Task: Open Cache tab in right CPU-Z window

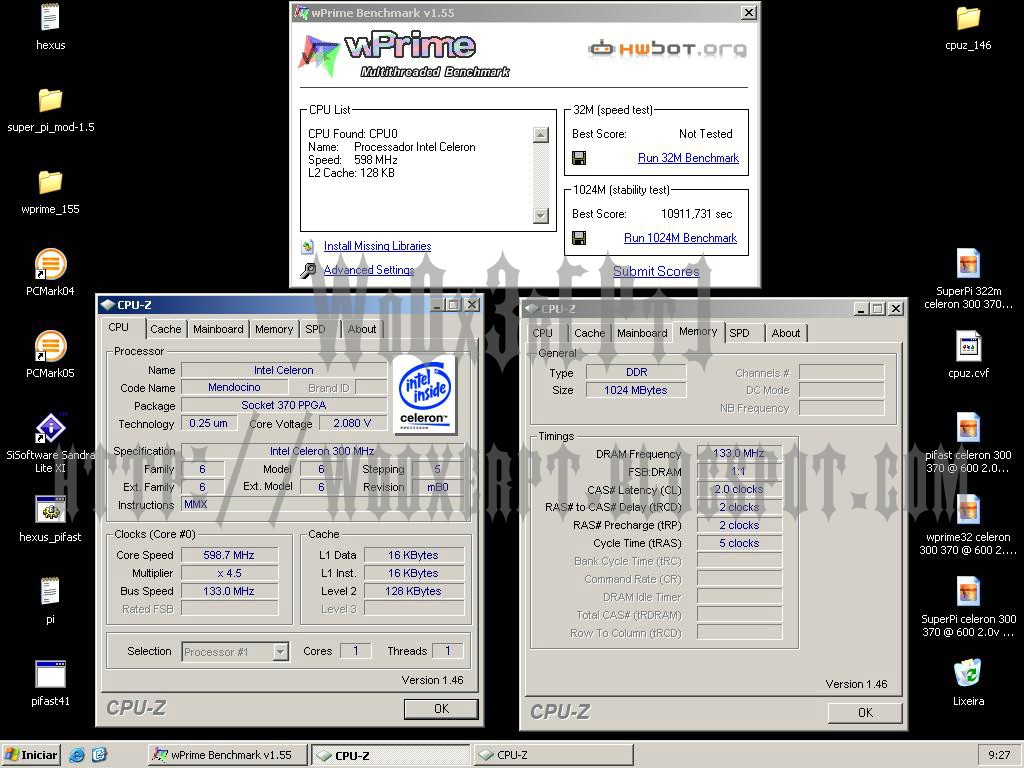Action: pos(589,333)
